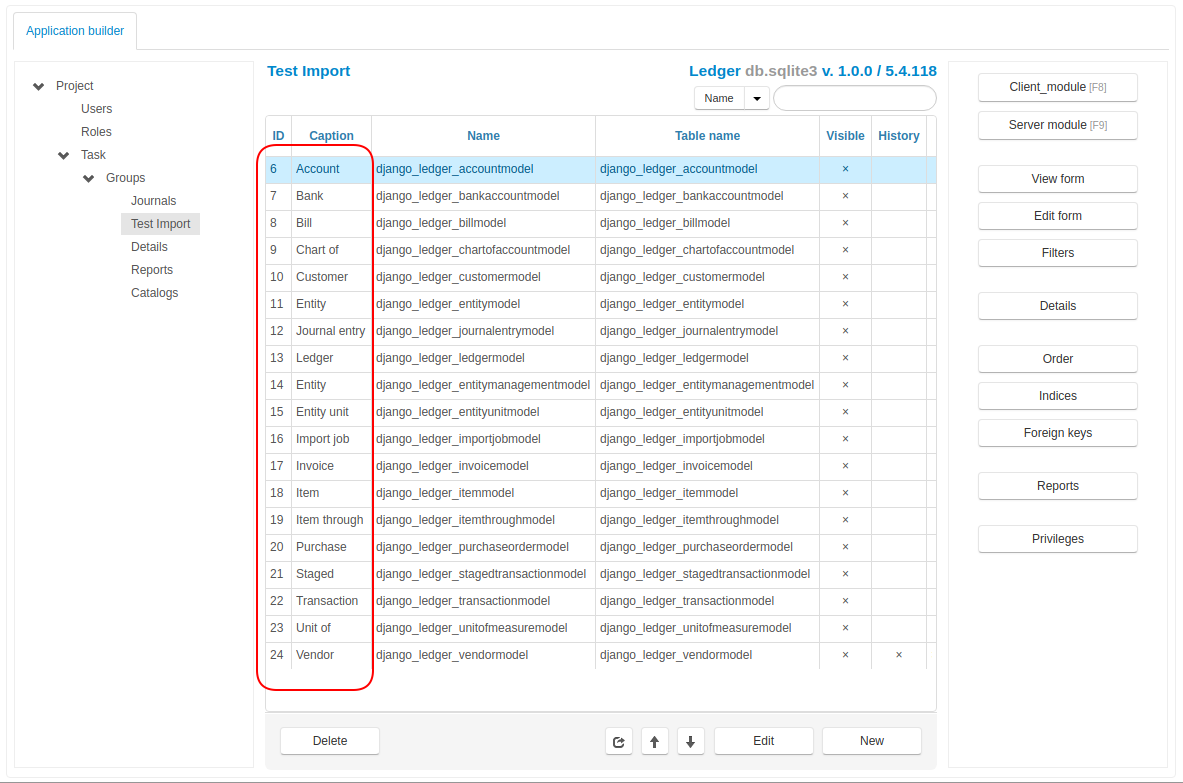Select the Staged caption cell
The width and height of the screenshot is (1183, 783).
pyautogui.click(x=331, y=574)
